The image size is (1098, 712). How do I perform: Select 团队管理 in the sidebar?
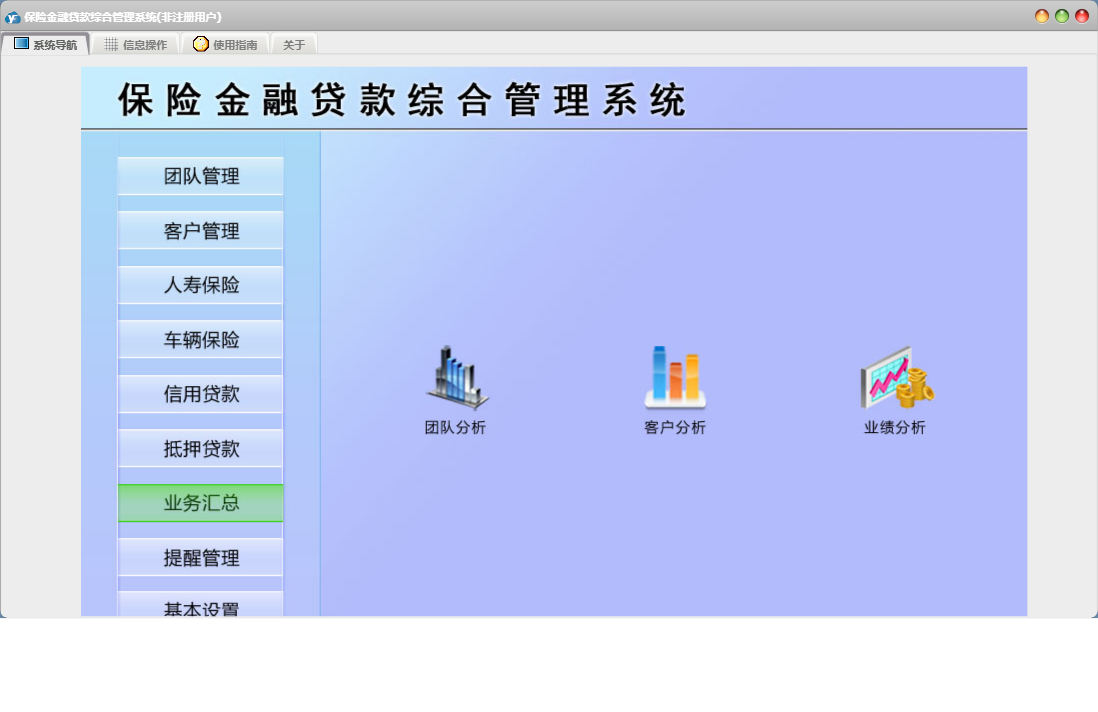click(x=201, y=176)
